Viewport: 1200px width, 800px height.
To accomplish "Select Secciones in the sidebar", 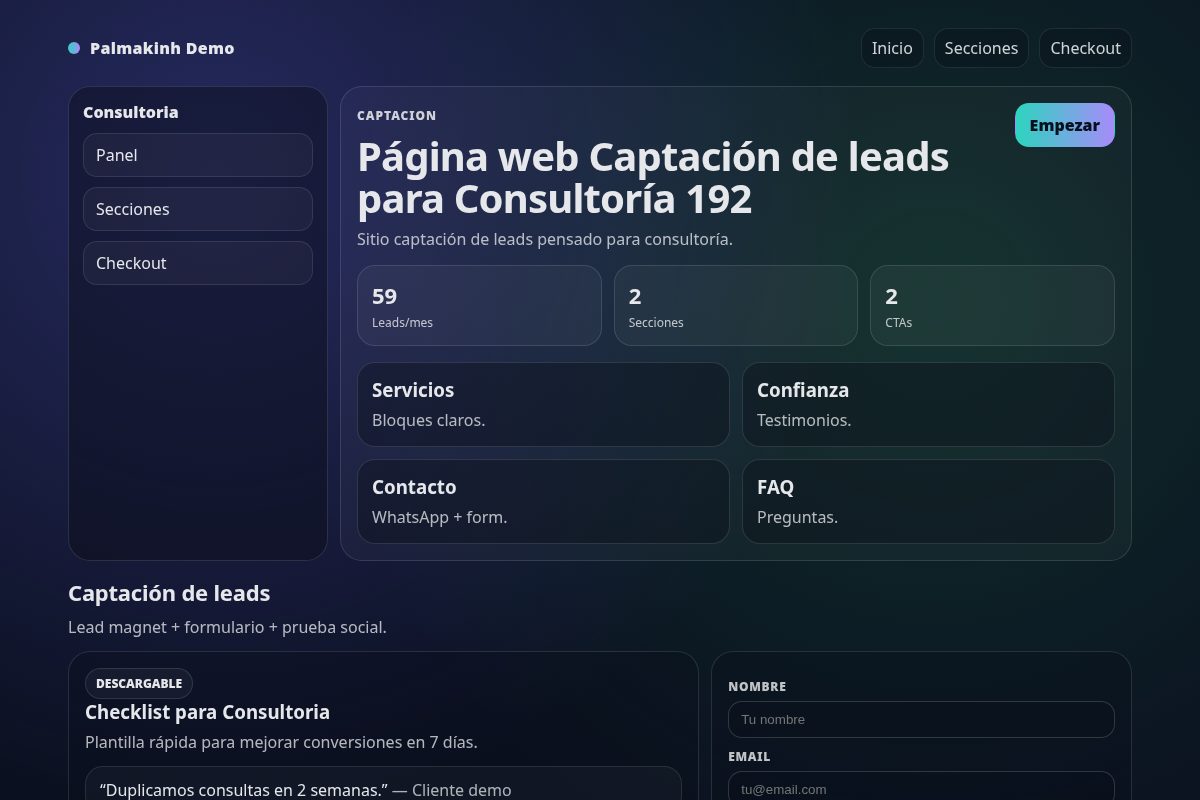I will click(x=197, y=209).
